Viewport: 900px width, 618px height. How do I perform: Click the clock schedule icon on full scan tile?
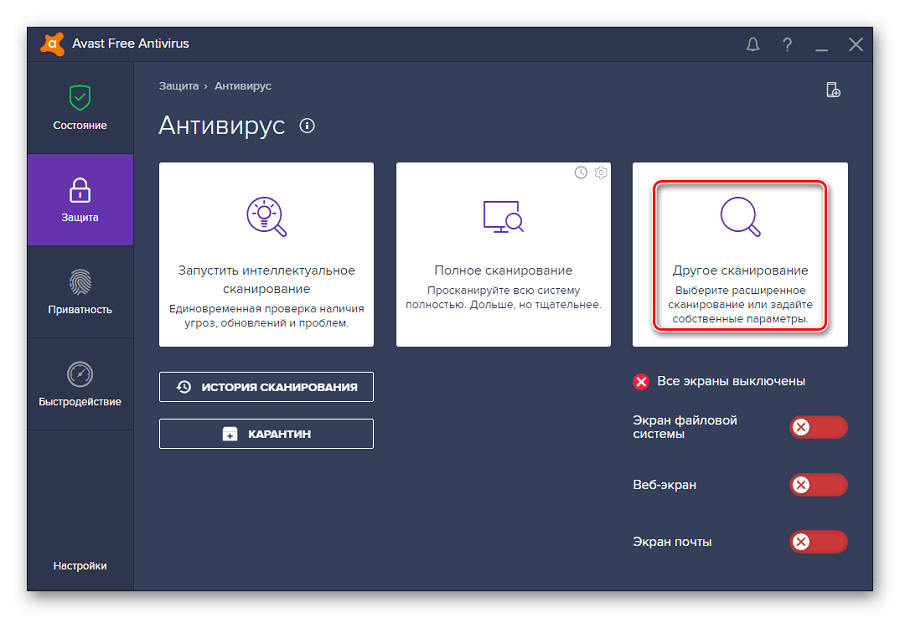coord(581,173)
